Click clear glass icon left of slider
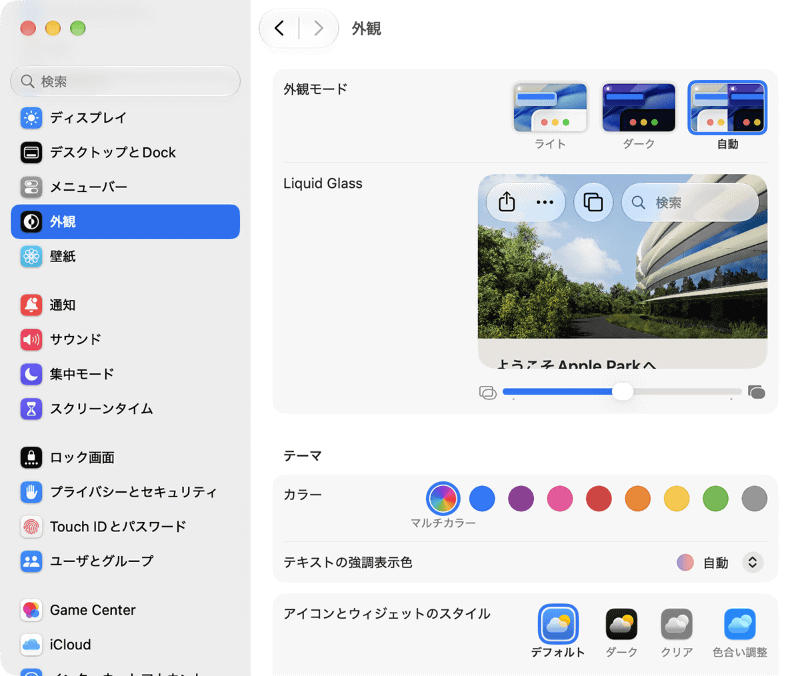 click(488, 392)
